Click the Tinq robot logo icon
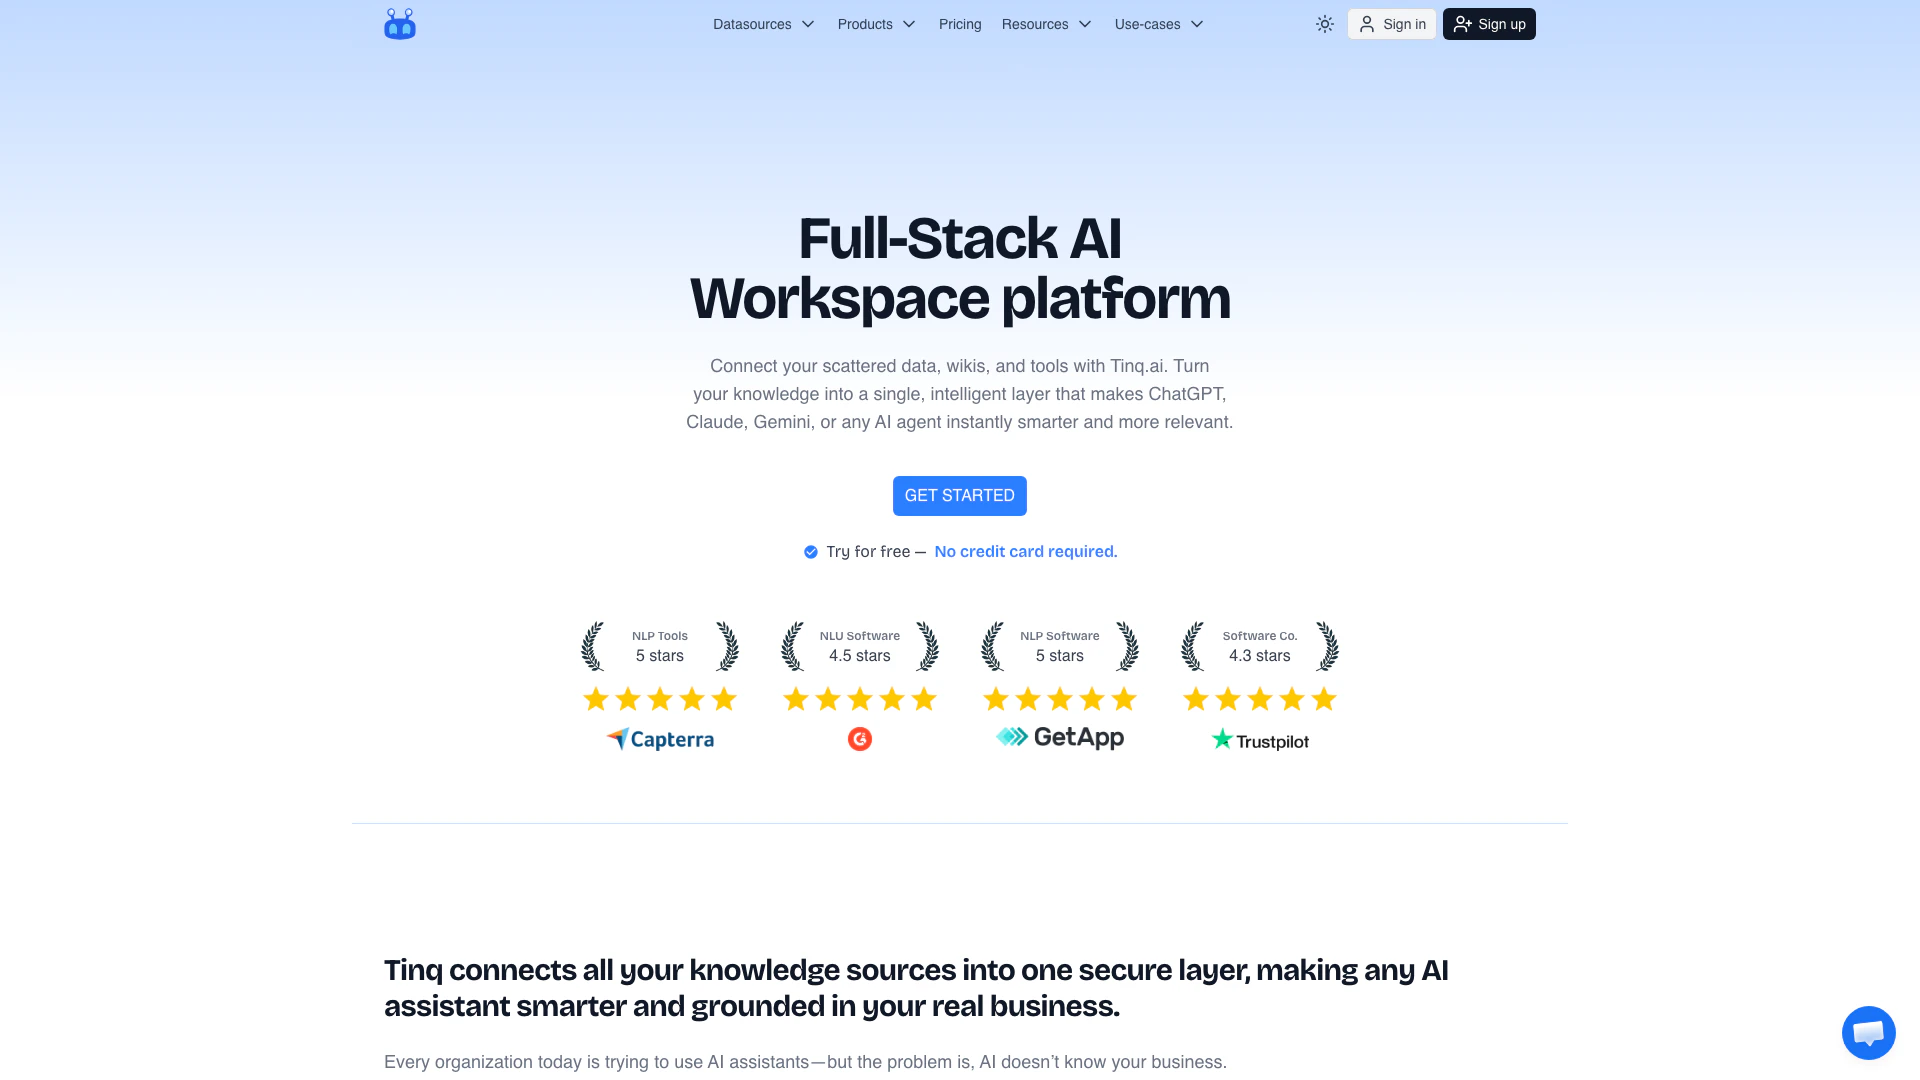1920x1080 pixels. (x=399, y=24)
